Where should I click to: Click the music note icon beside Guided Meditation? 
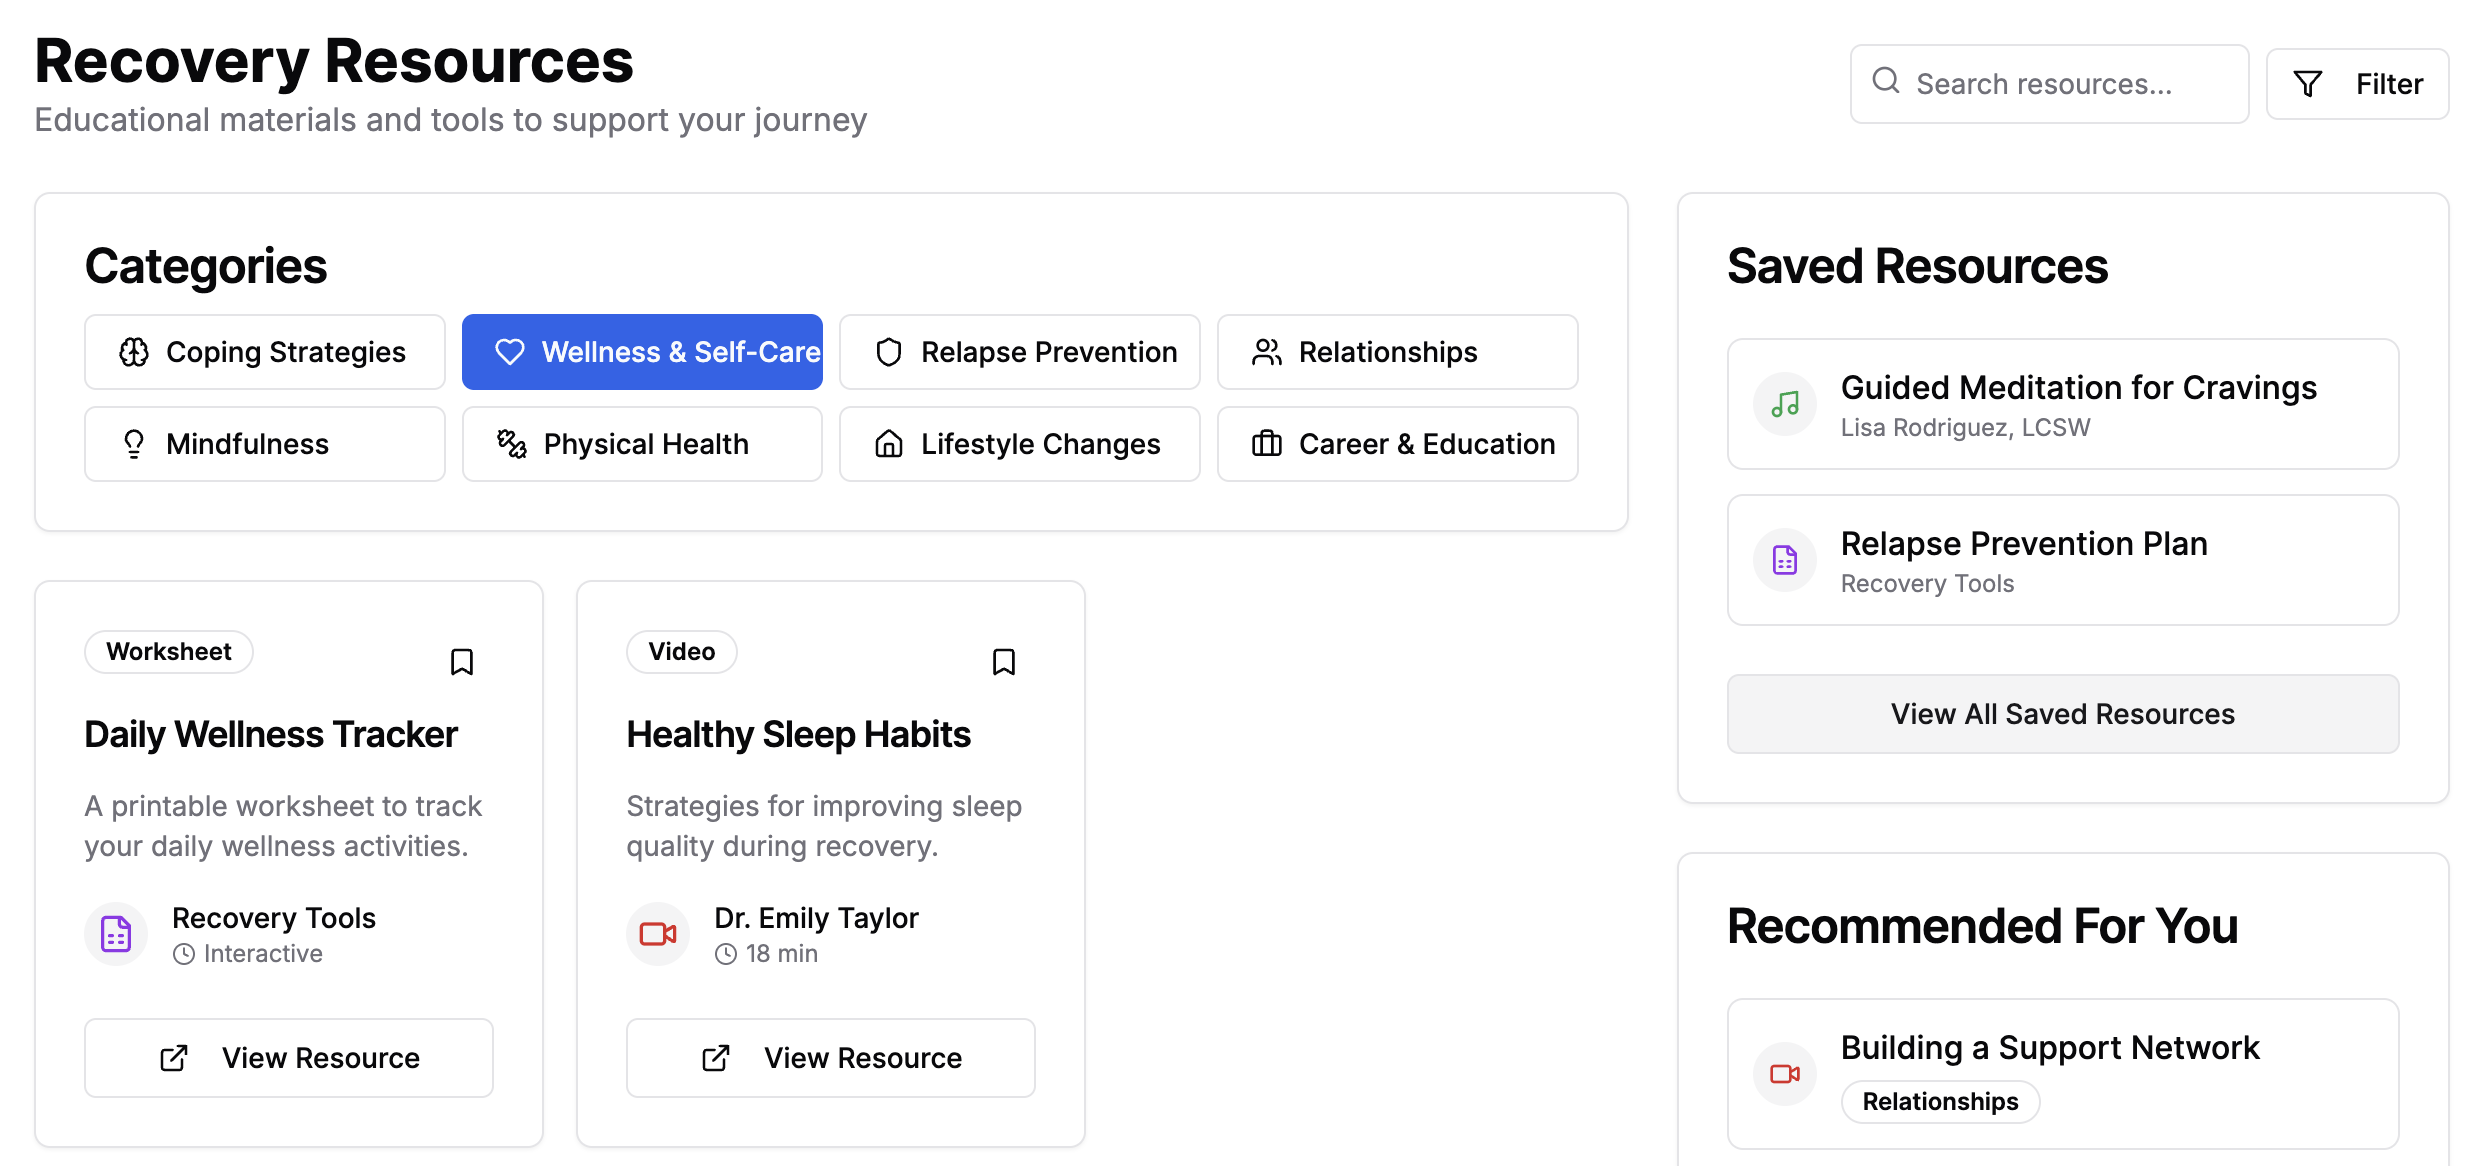click(x=1784, y=404)
